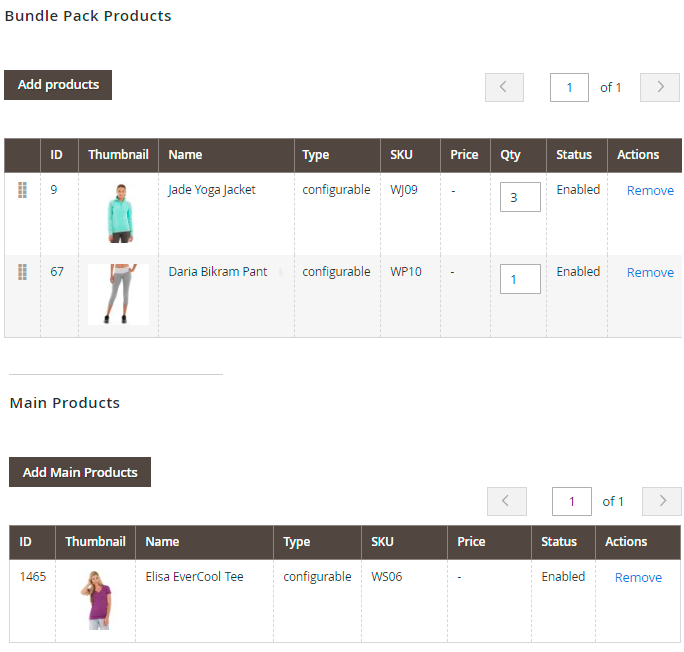Viewport: 684px width, 652px height.
Task: Remove Elisa EverCool Tee from main products
Action: pos(638,577)
